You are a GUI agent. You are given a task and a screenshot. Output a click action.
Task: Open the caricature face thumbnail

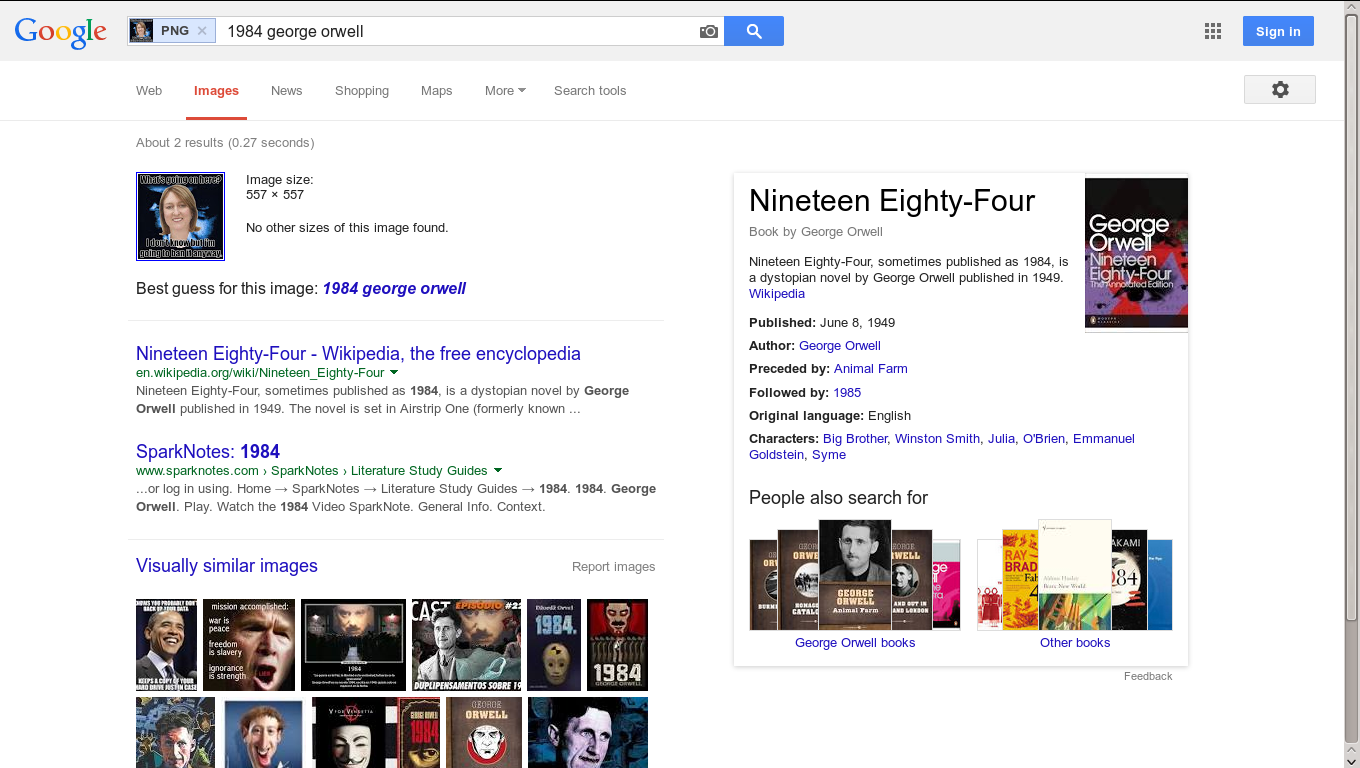pos(263,733)
